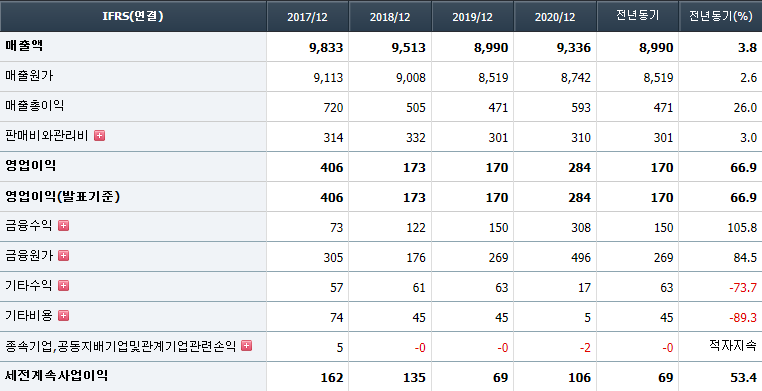This screenshot has height=391, width=762.
Task: Select the 매출액 row label
Action: tap(24, 46)
